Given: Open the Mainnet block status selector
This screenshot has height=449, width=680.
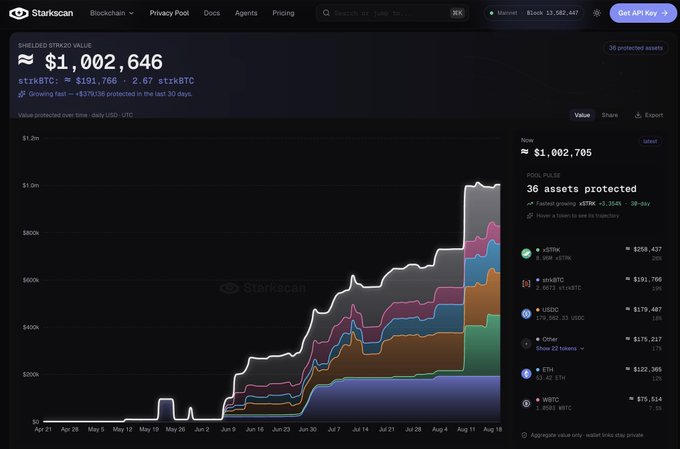Looking at the screenshot, I should tap(534, 13).
